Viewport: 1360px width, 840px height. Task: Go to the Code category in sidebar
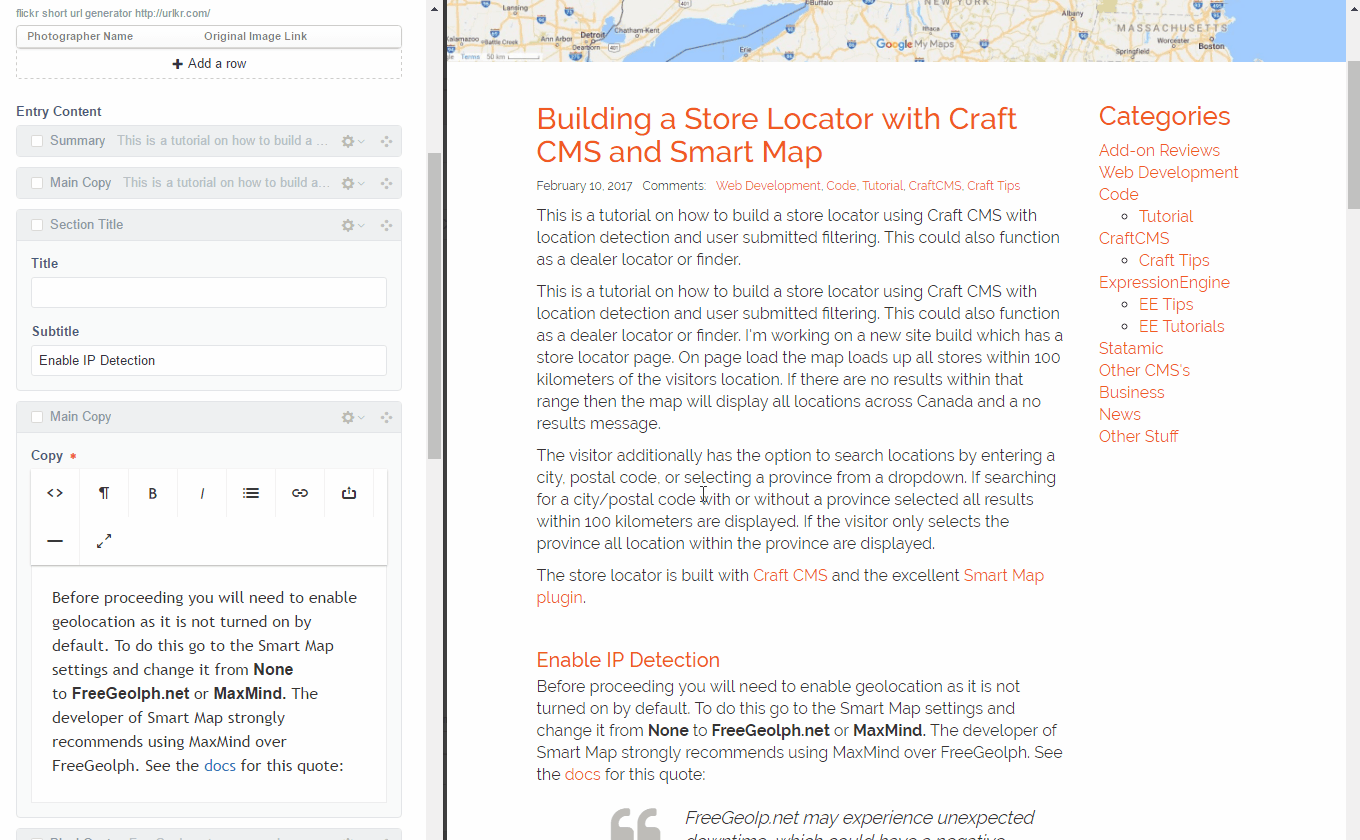point(1118,194)
